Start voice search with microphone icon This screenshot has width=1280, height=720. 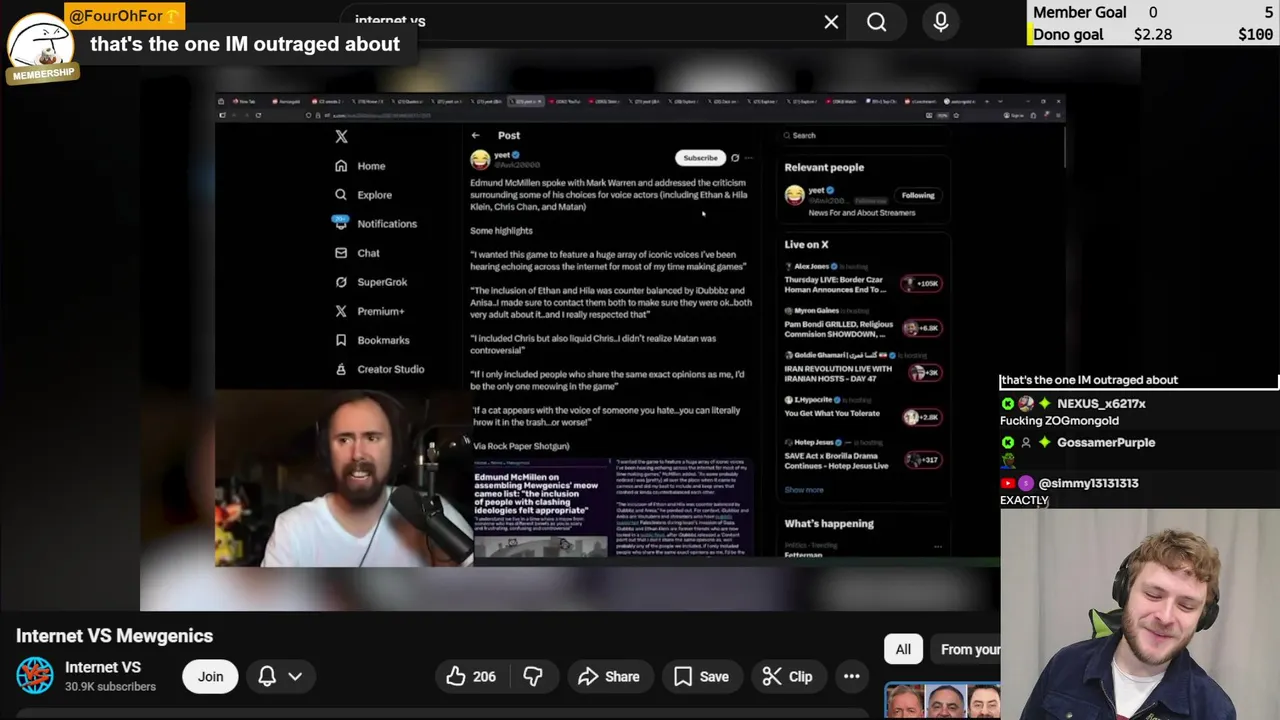(941, 22)
